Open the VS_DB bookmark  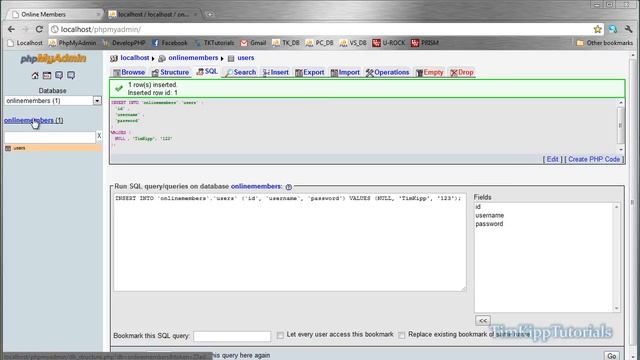[x=353, y=43]
